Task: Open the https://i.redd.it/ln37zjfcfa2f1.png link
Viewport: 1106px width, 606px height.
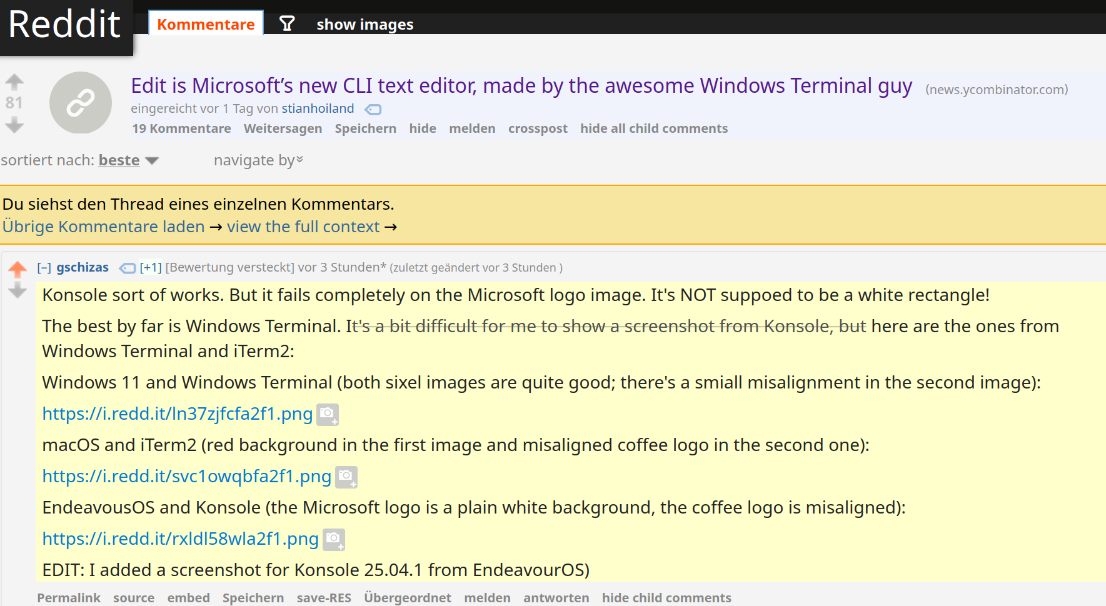Action: pyautogui.click(x=177, y=414)
